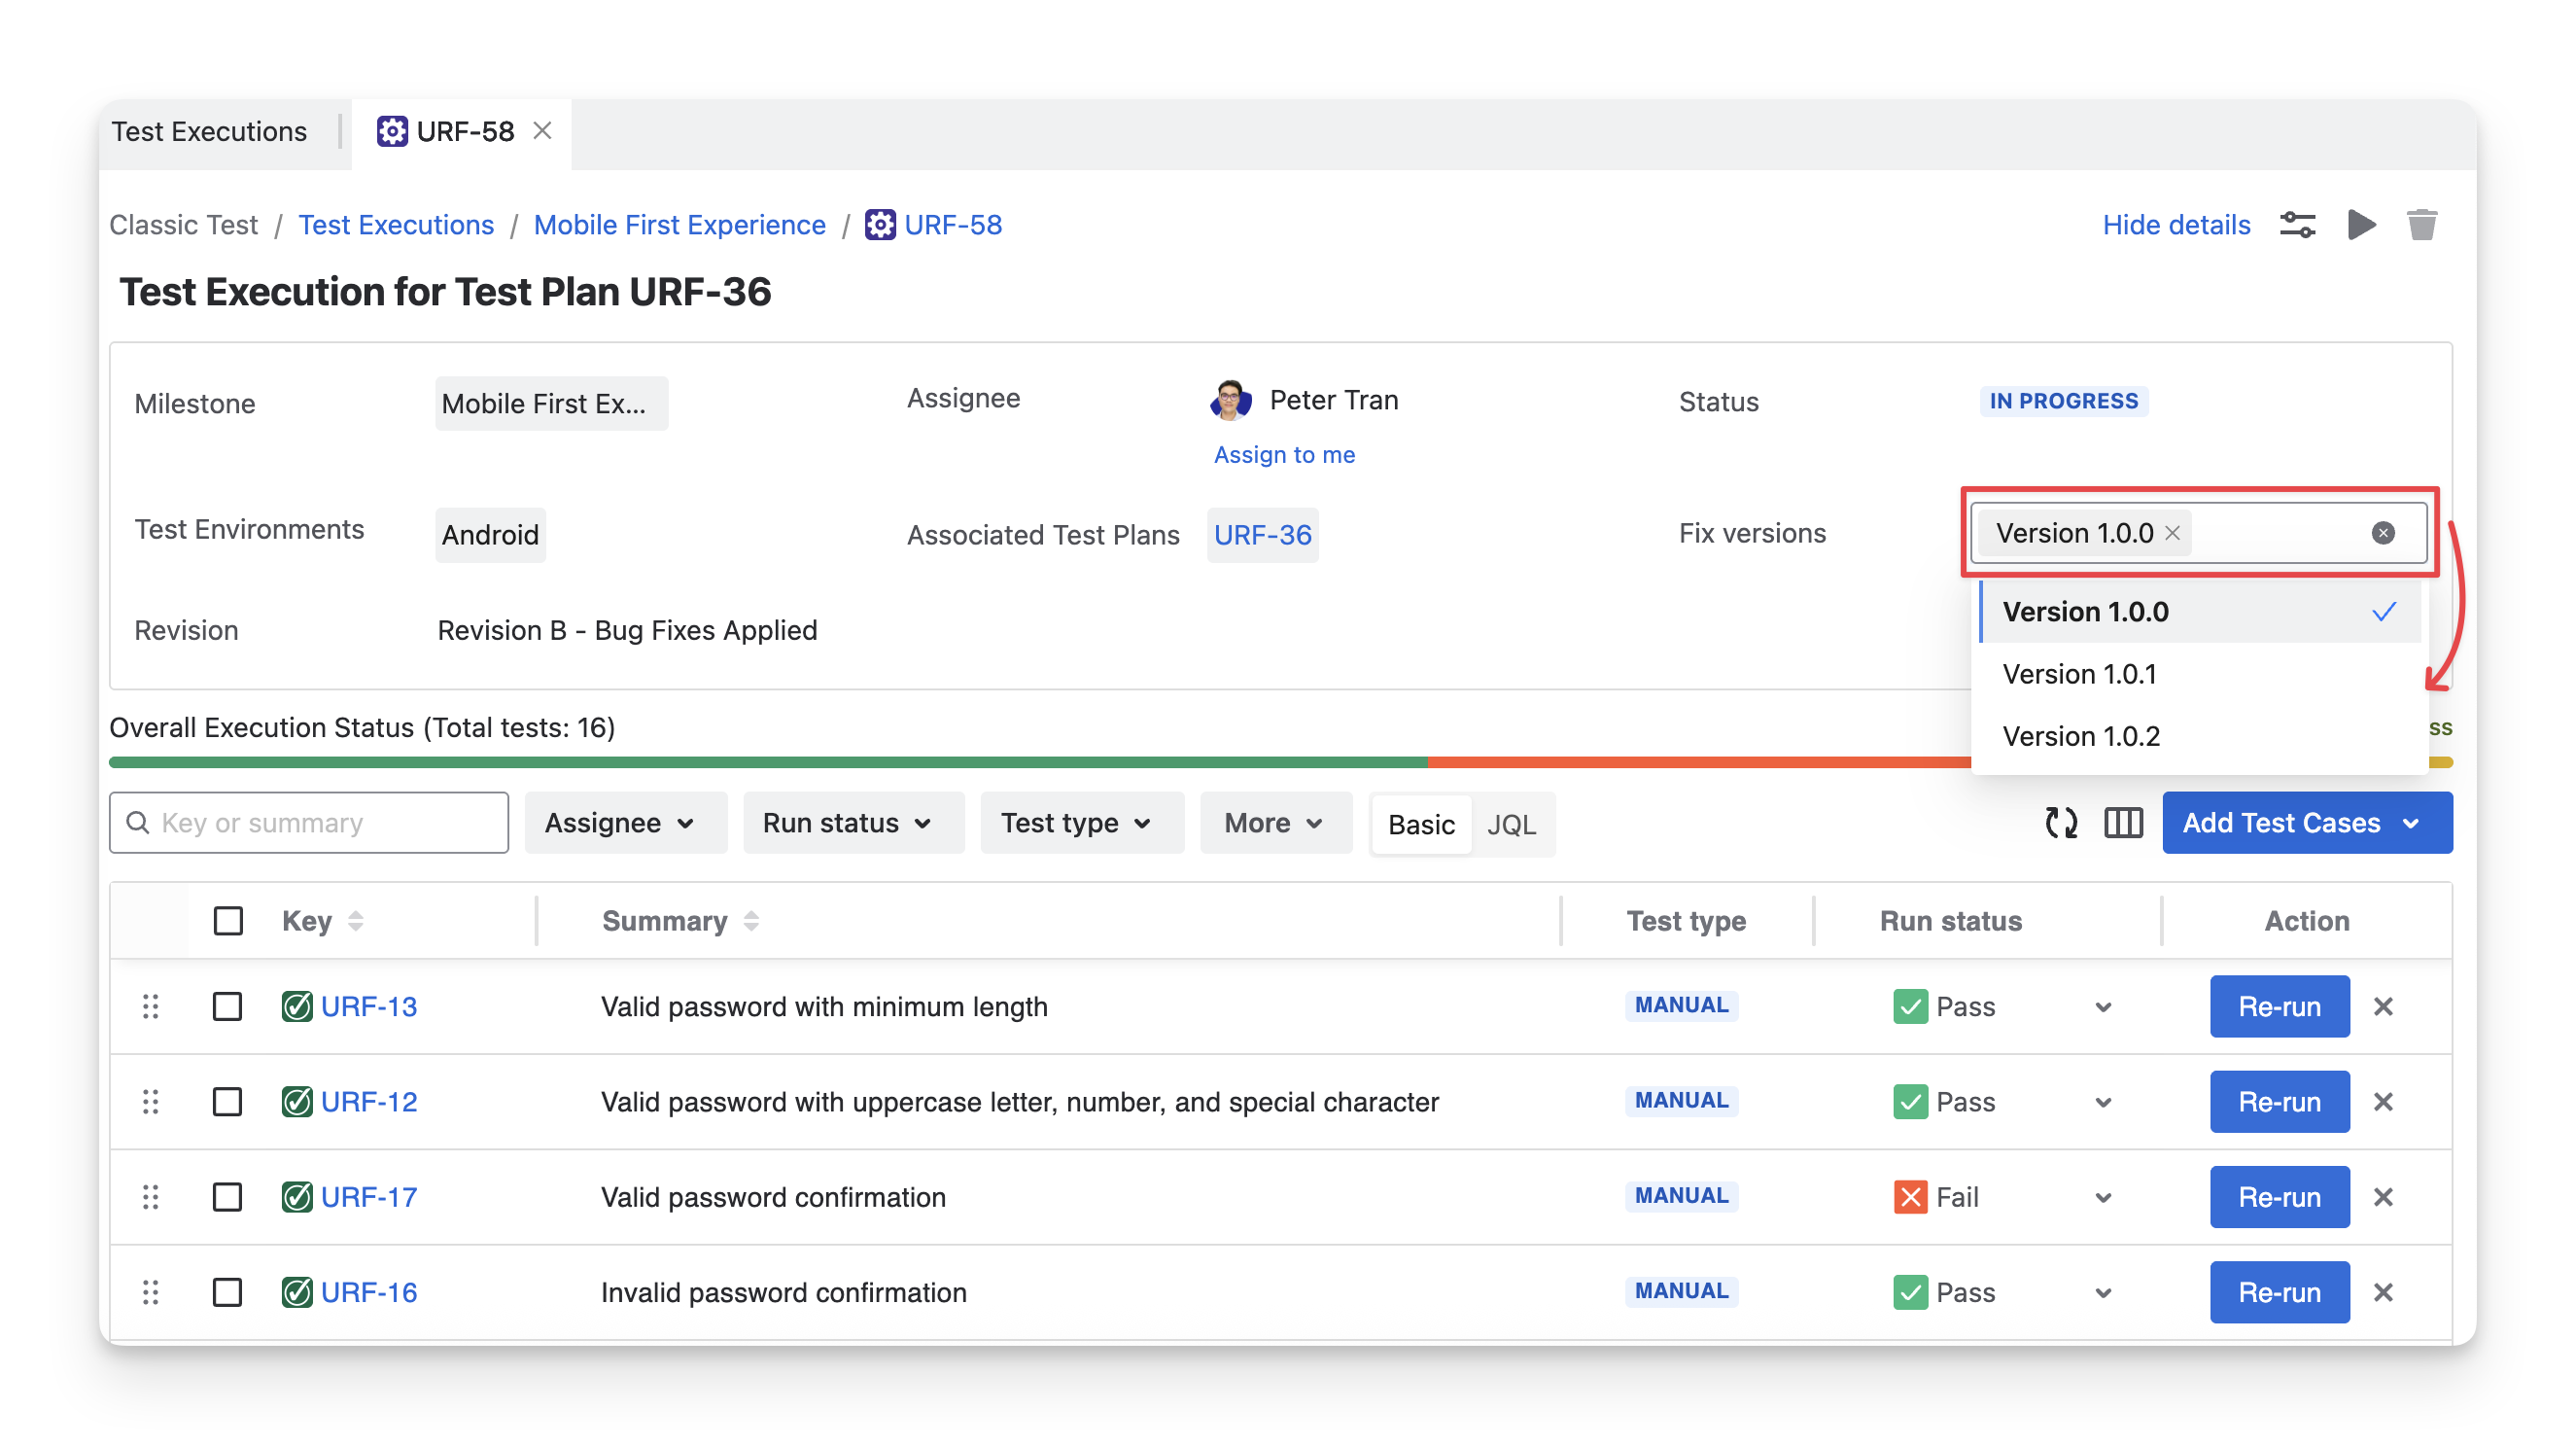The image size is (2576, 1445).
Task: Click the play run execution icon
Action: (x=2361, y=225)
